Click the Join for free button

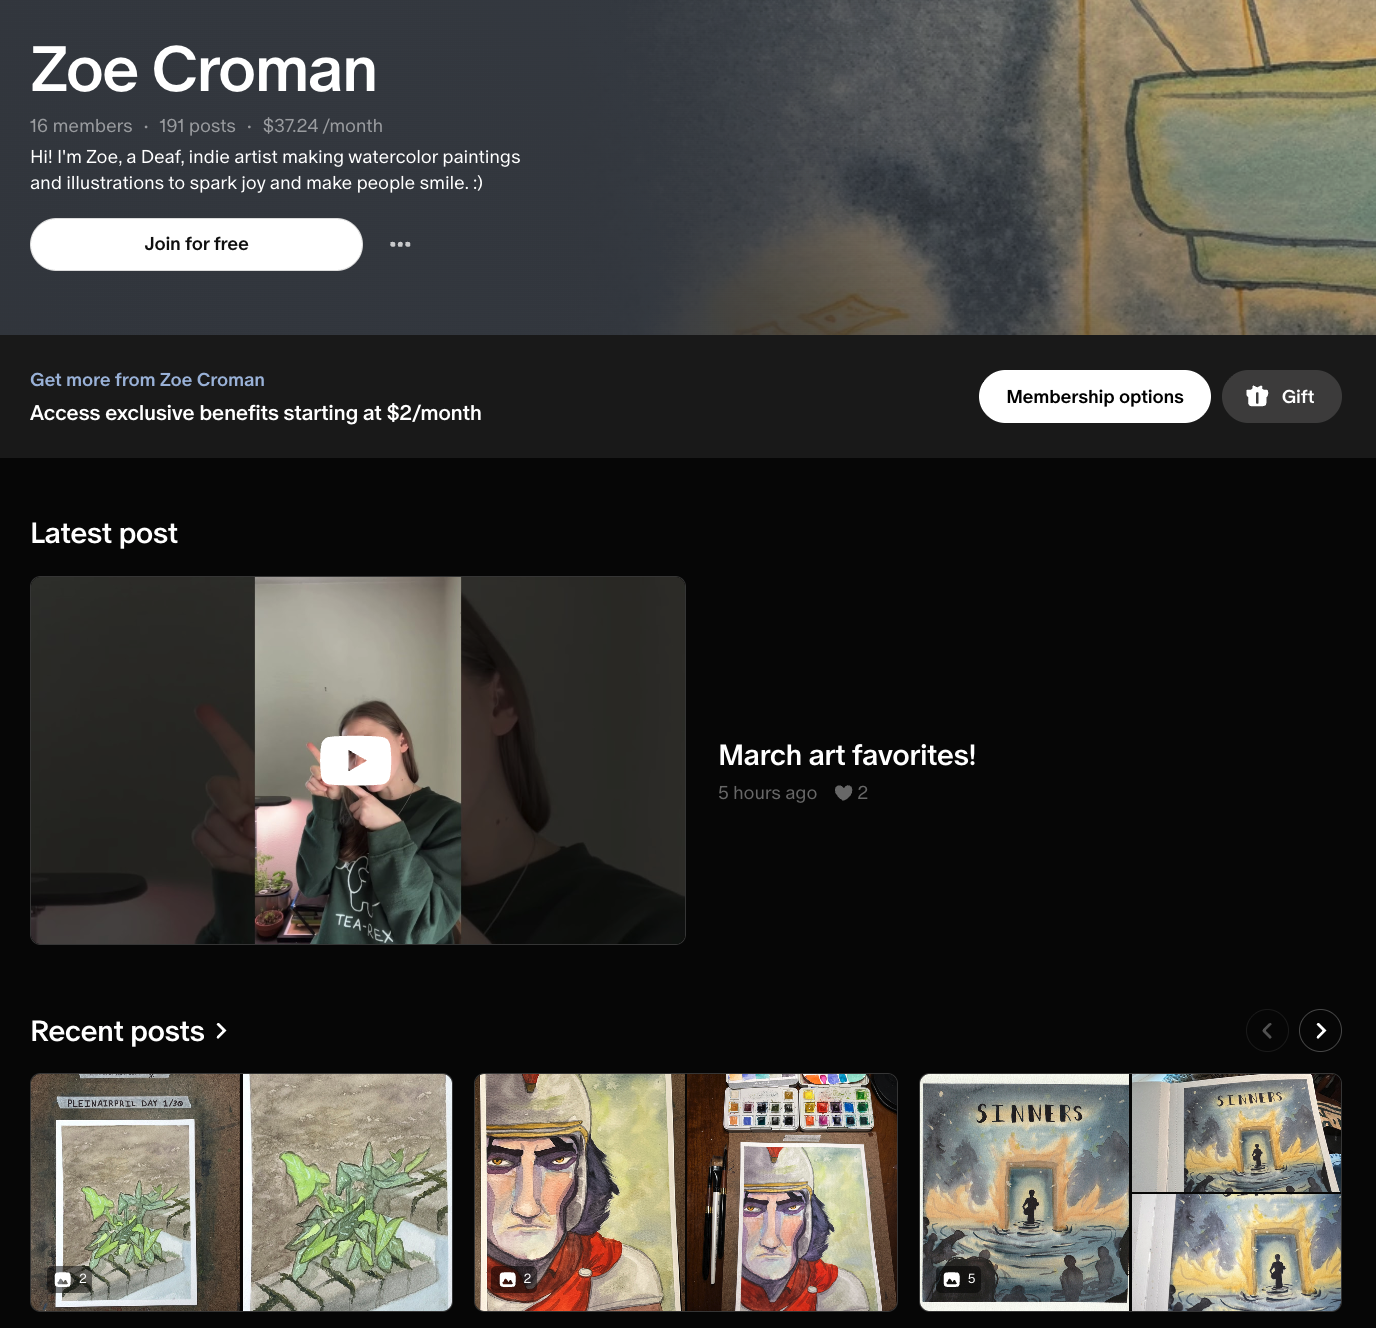click(196, 244)
